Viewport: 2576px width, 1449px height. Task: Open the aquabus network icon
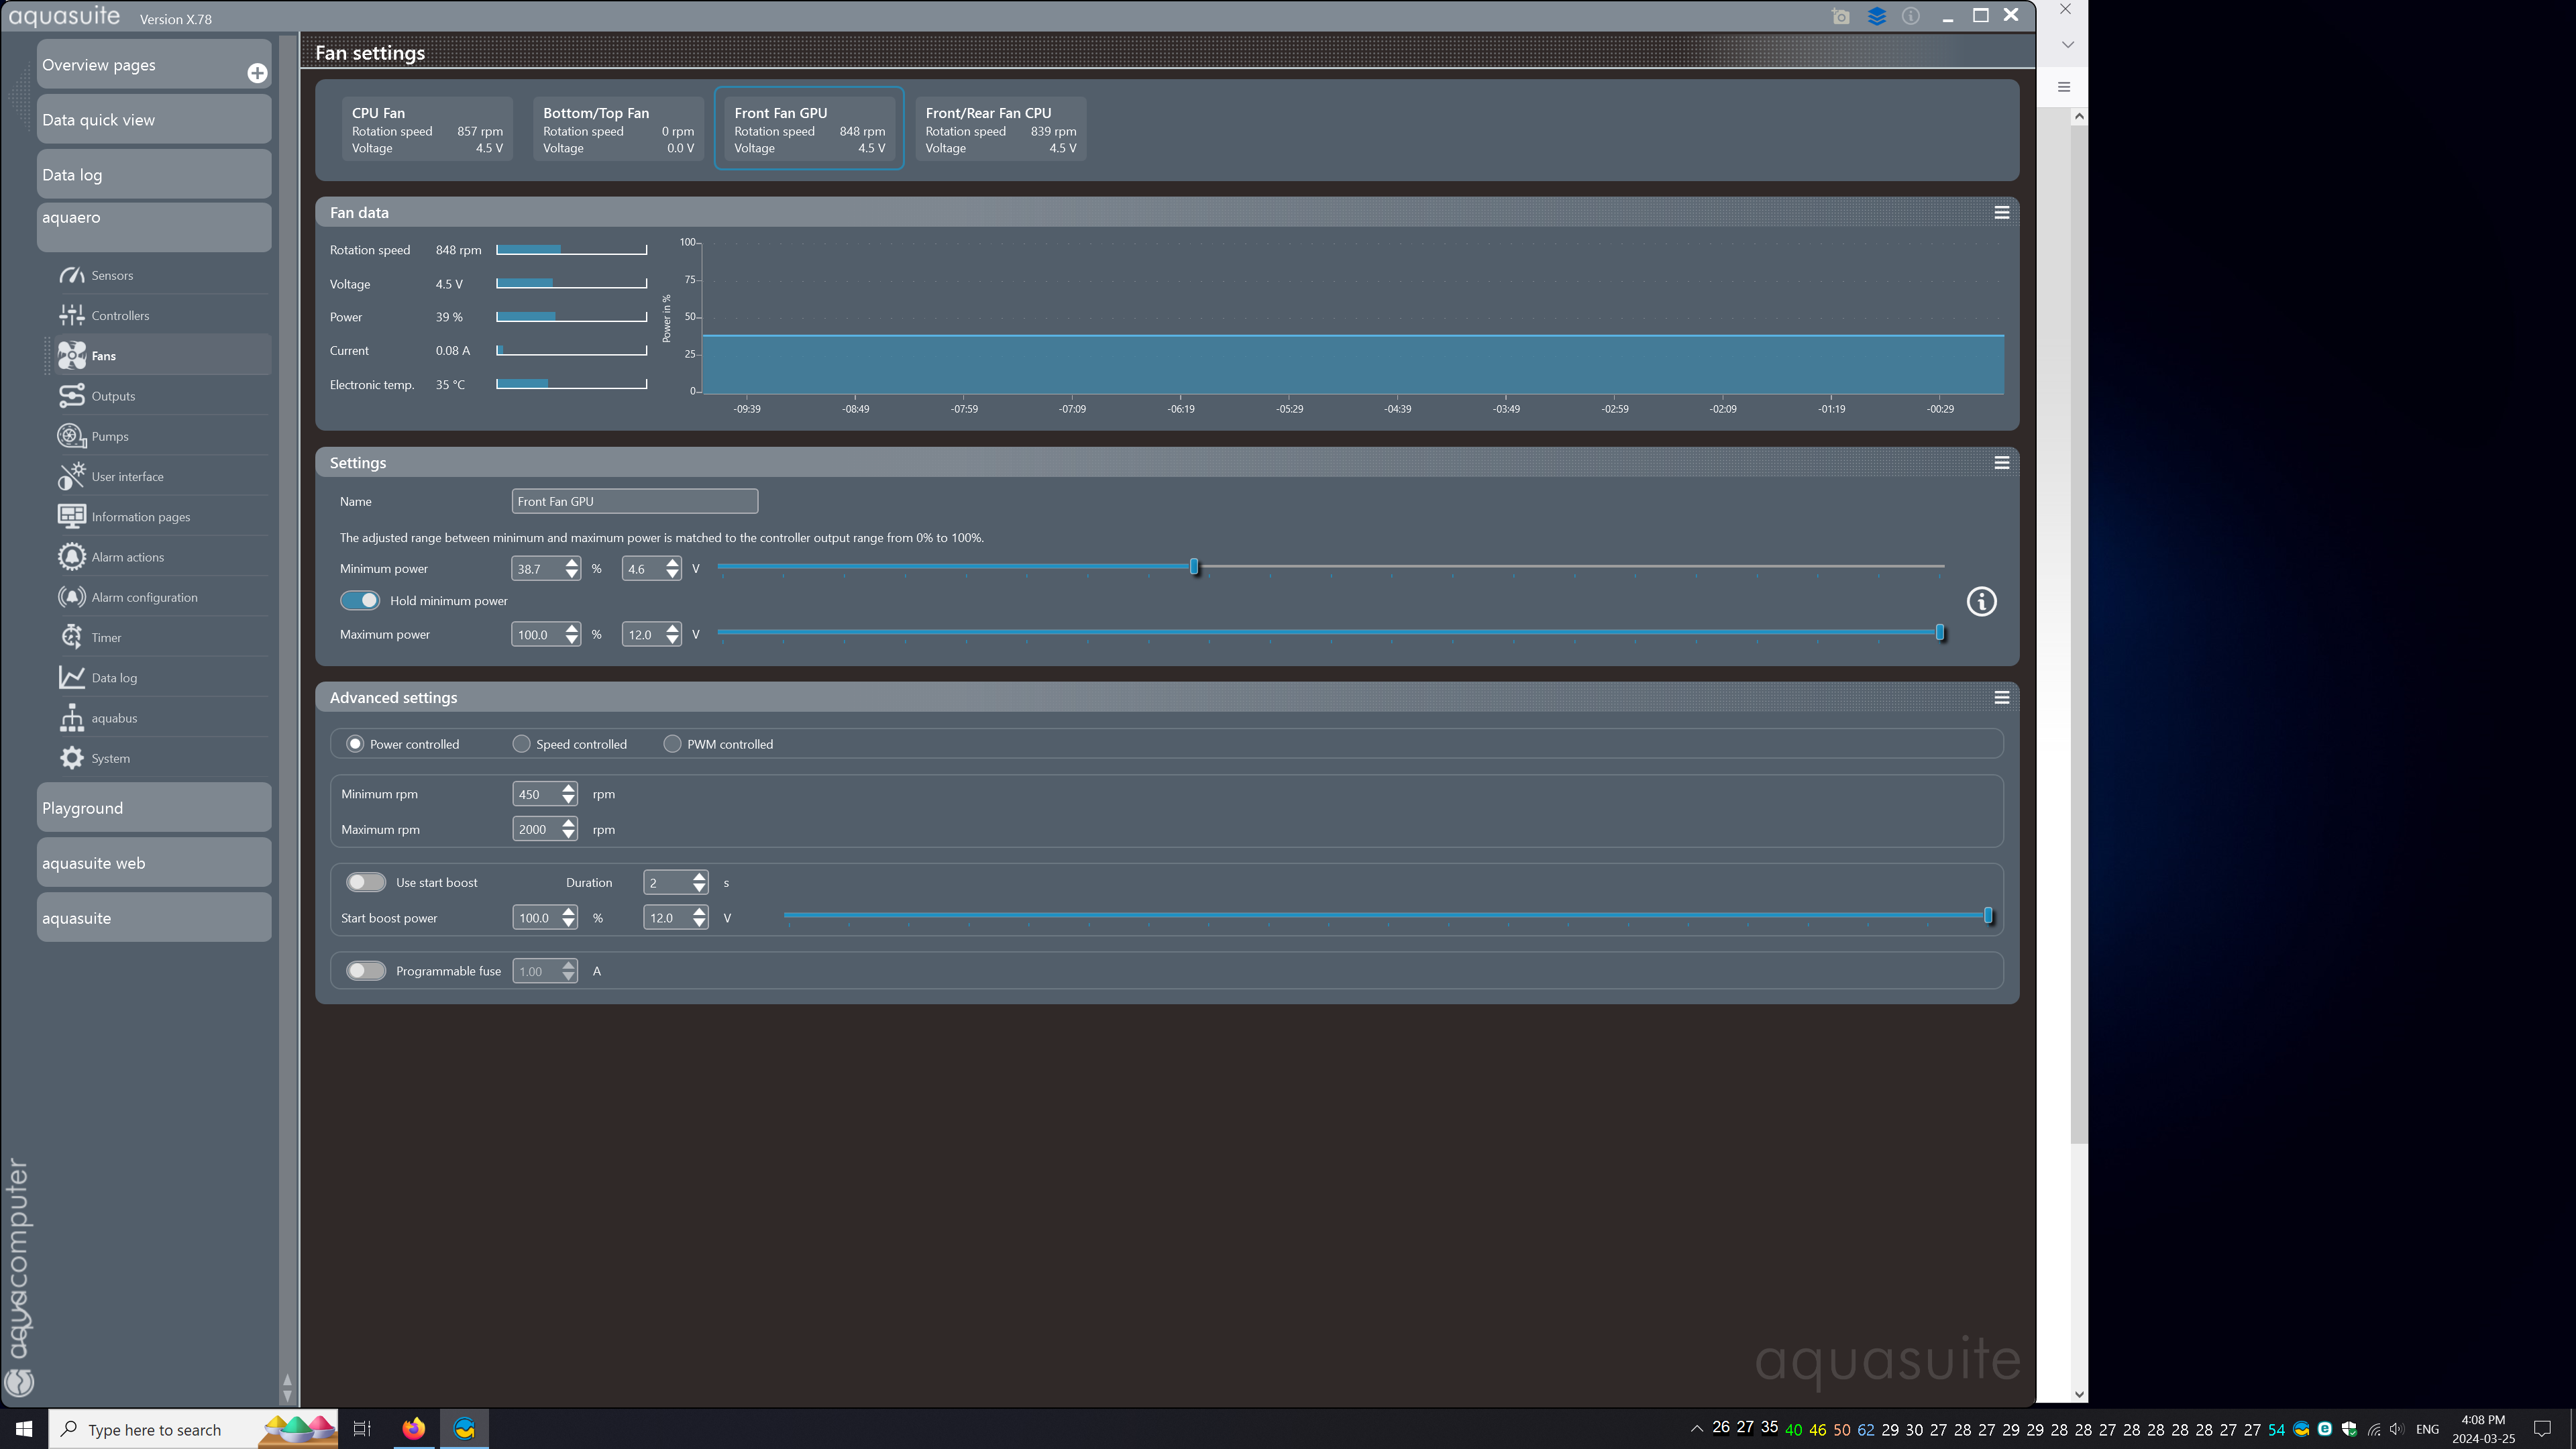71,718
